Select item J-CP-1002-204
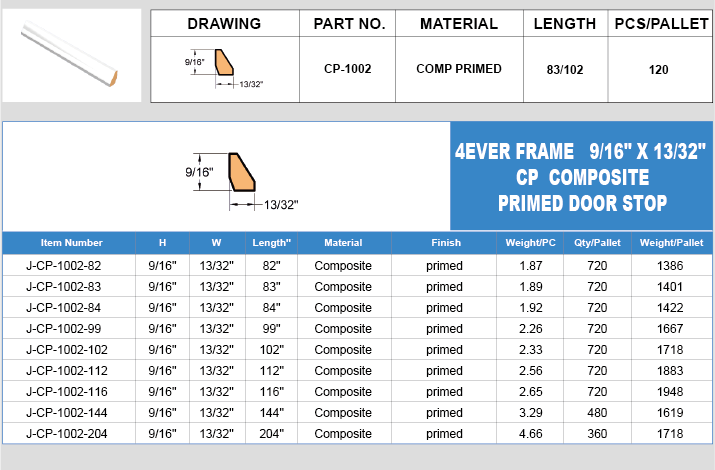Image resolution: width=715 pixels, height=470 pixels. [67, 434]
